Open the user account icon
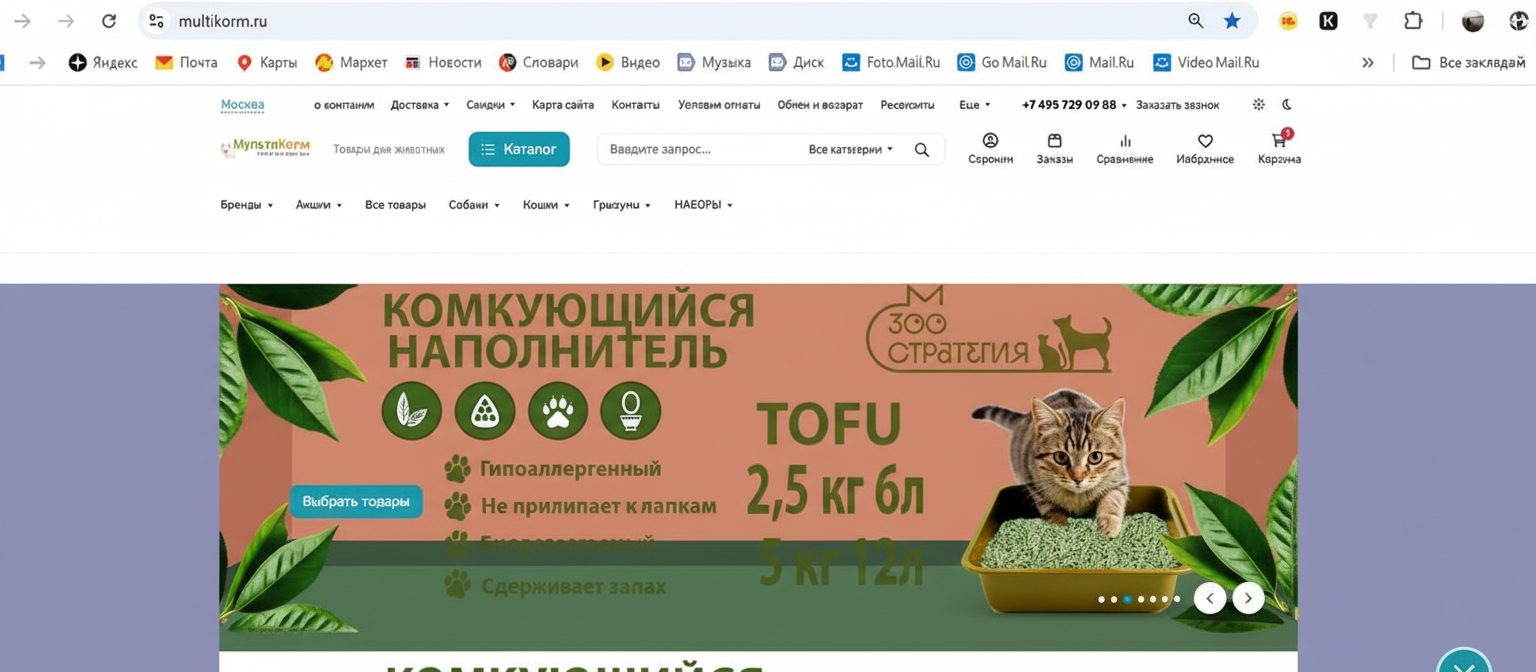The image size is (1536, 672). click(x=990, y=141)
